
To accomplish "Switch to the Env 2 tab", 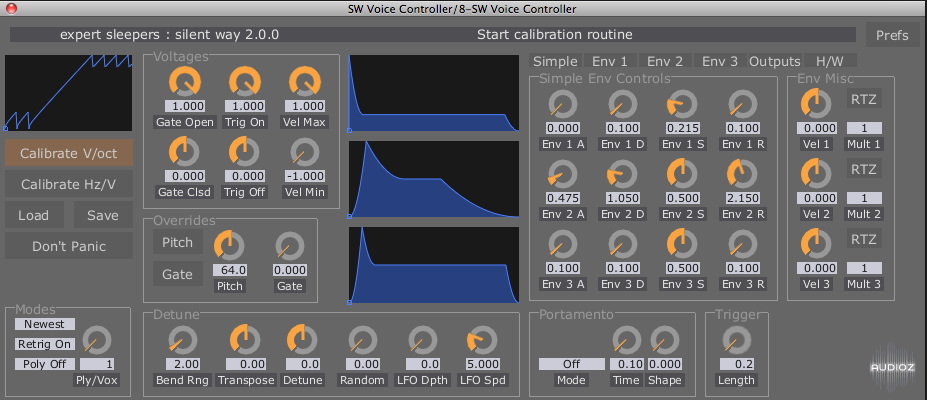I will coord(665,61).
